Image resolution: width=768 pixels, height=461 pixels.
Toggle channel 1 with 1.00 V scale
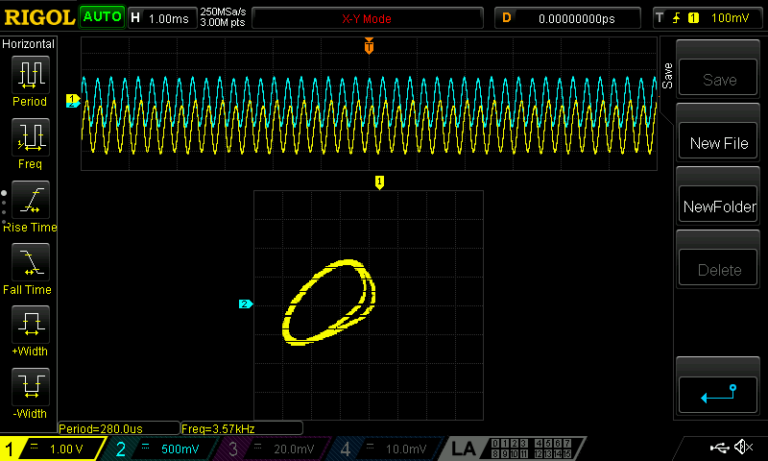51,449
